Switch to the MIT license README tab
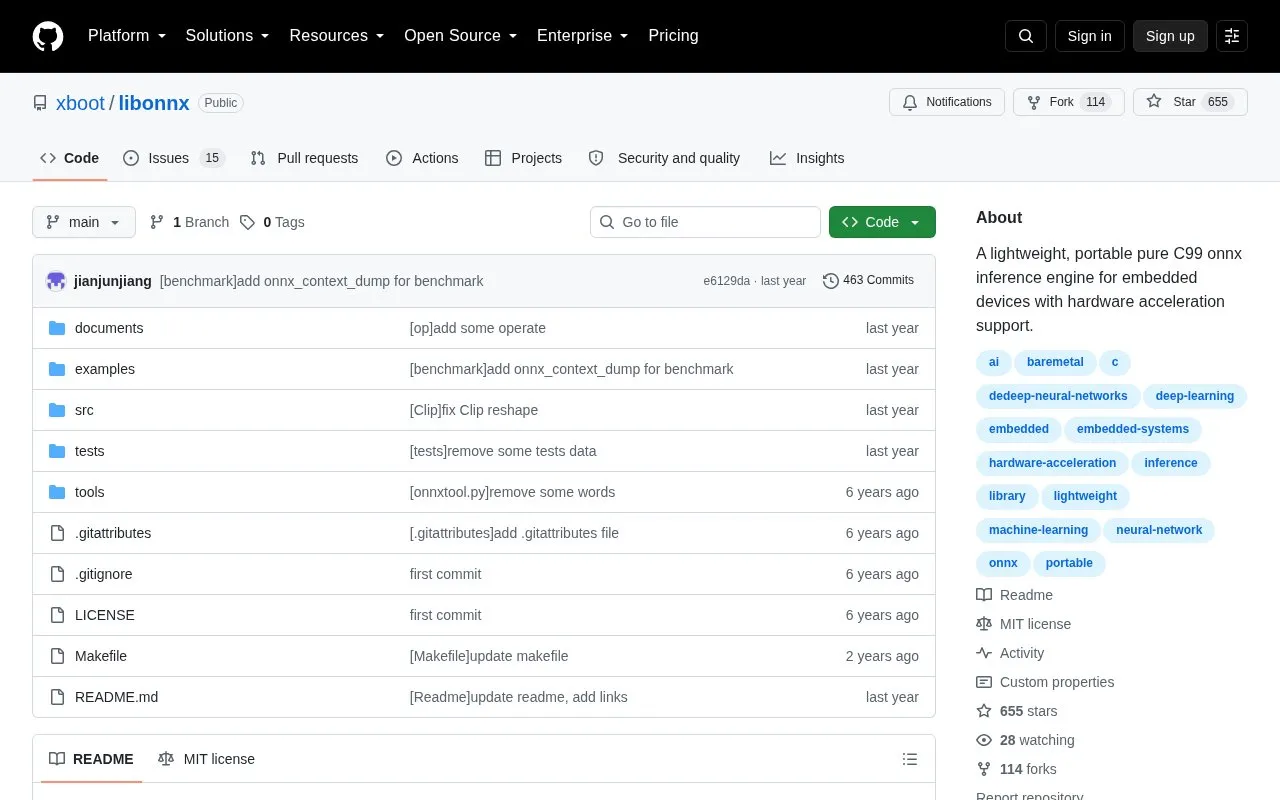1280x800 pixels. click(x=207, y=759)
